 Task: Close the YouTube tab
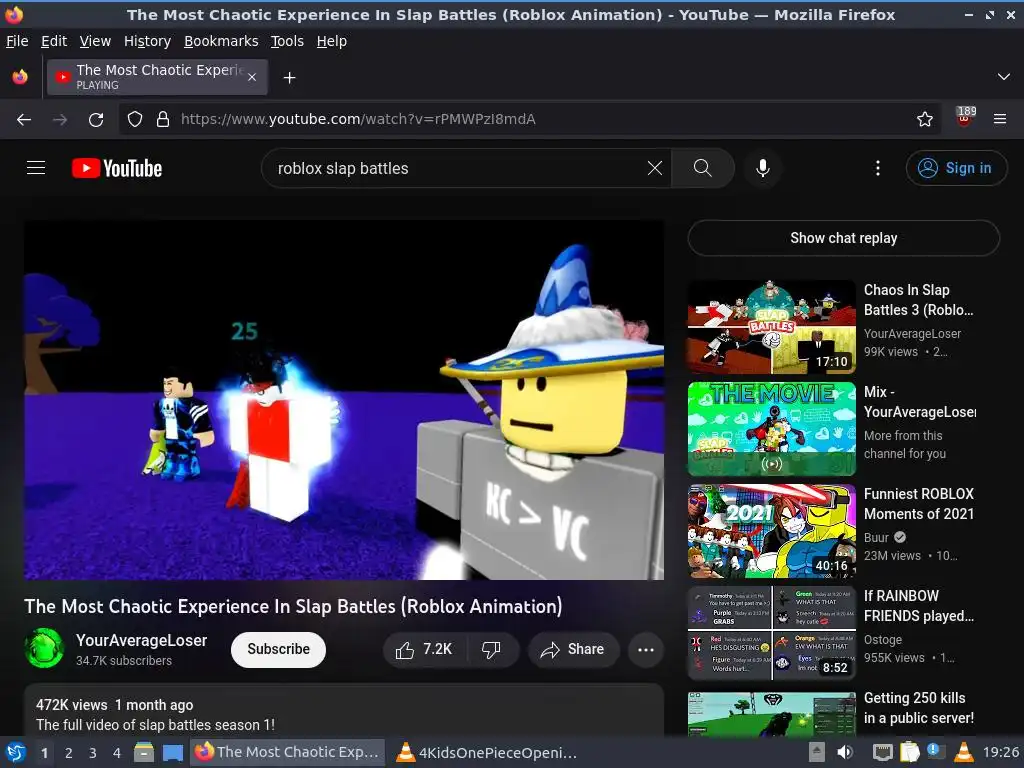[252, 77]
